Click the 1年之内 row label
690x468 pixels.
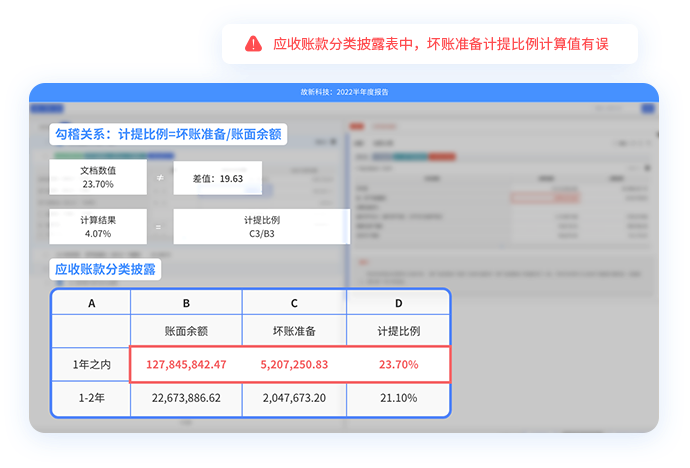[x=91, y=364]
